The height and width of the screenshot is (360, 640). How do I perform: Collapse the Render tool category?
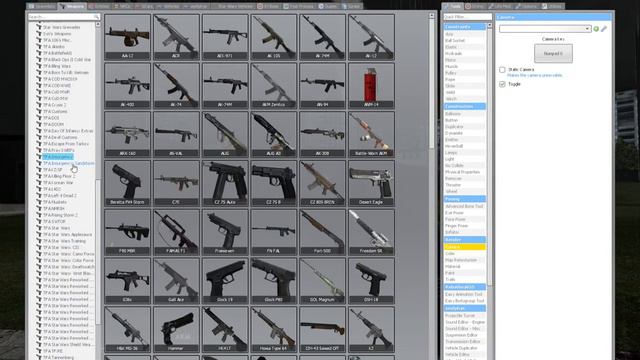click(464, 240)
